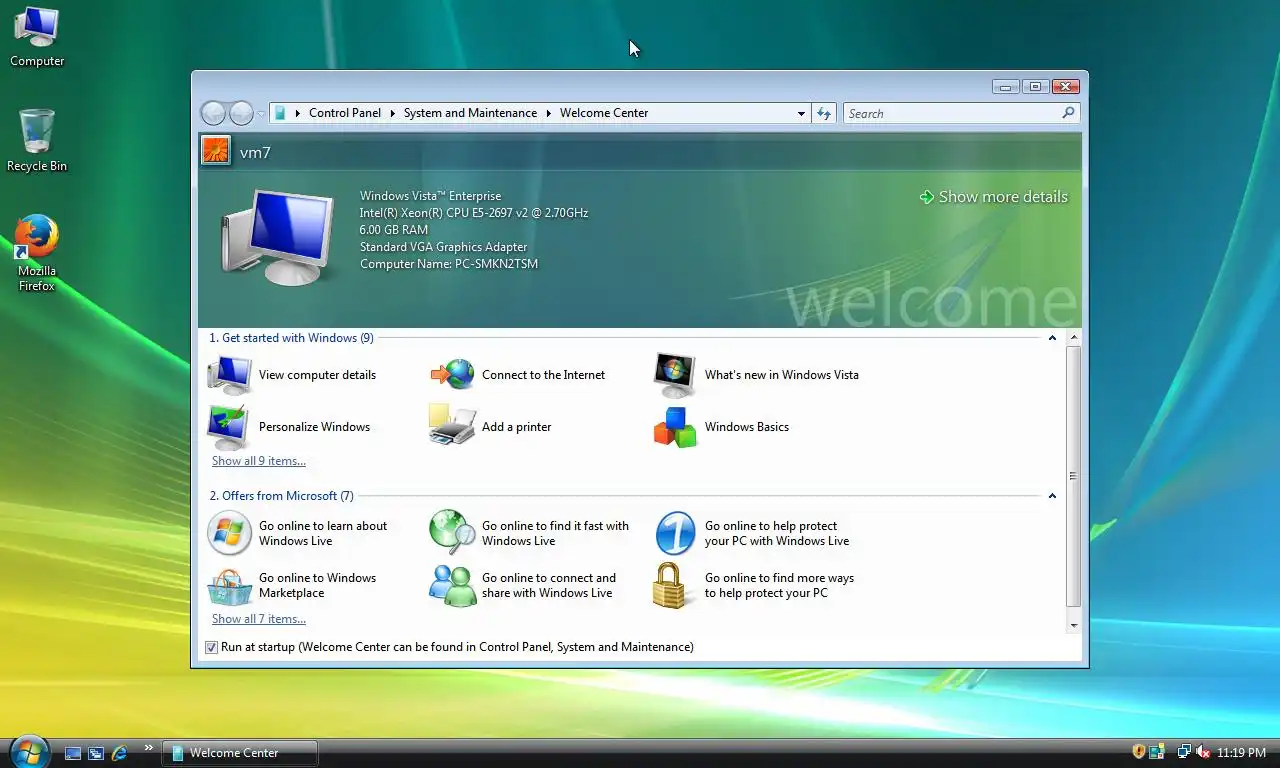The height and width of the screenshot is (768, 1280).
Task: Click the vertical scrollbar thumb
Action: (1074, 476)
